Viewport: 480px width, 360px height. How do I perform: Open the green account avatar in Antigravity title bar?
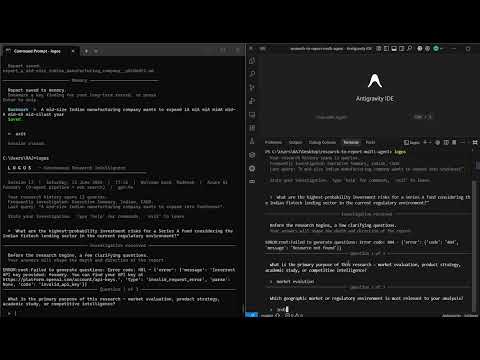click(436, 49)
